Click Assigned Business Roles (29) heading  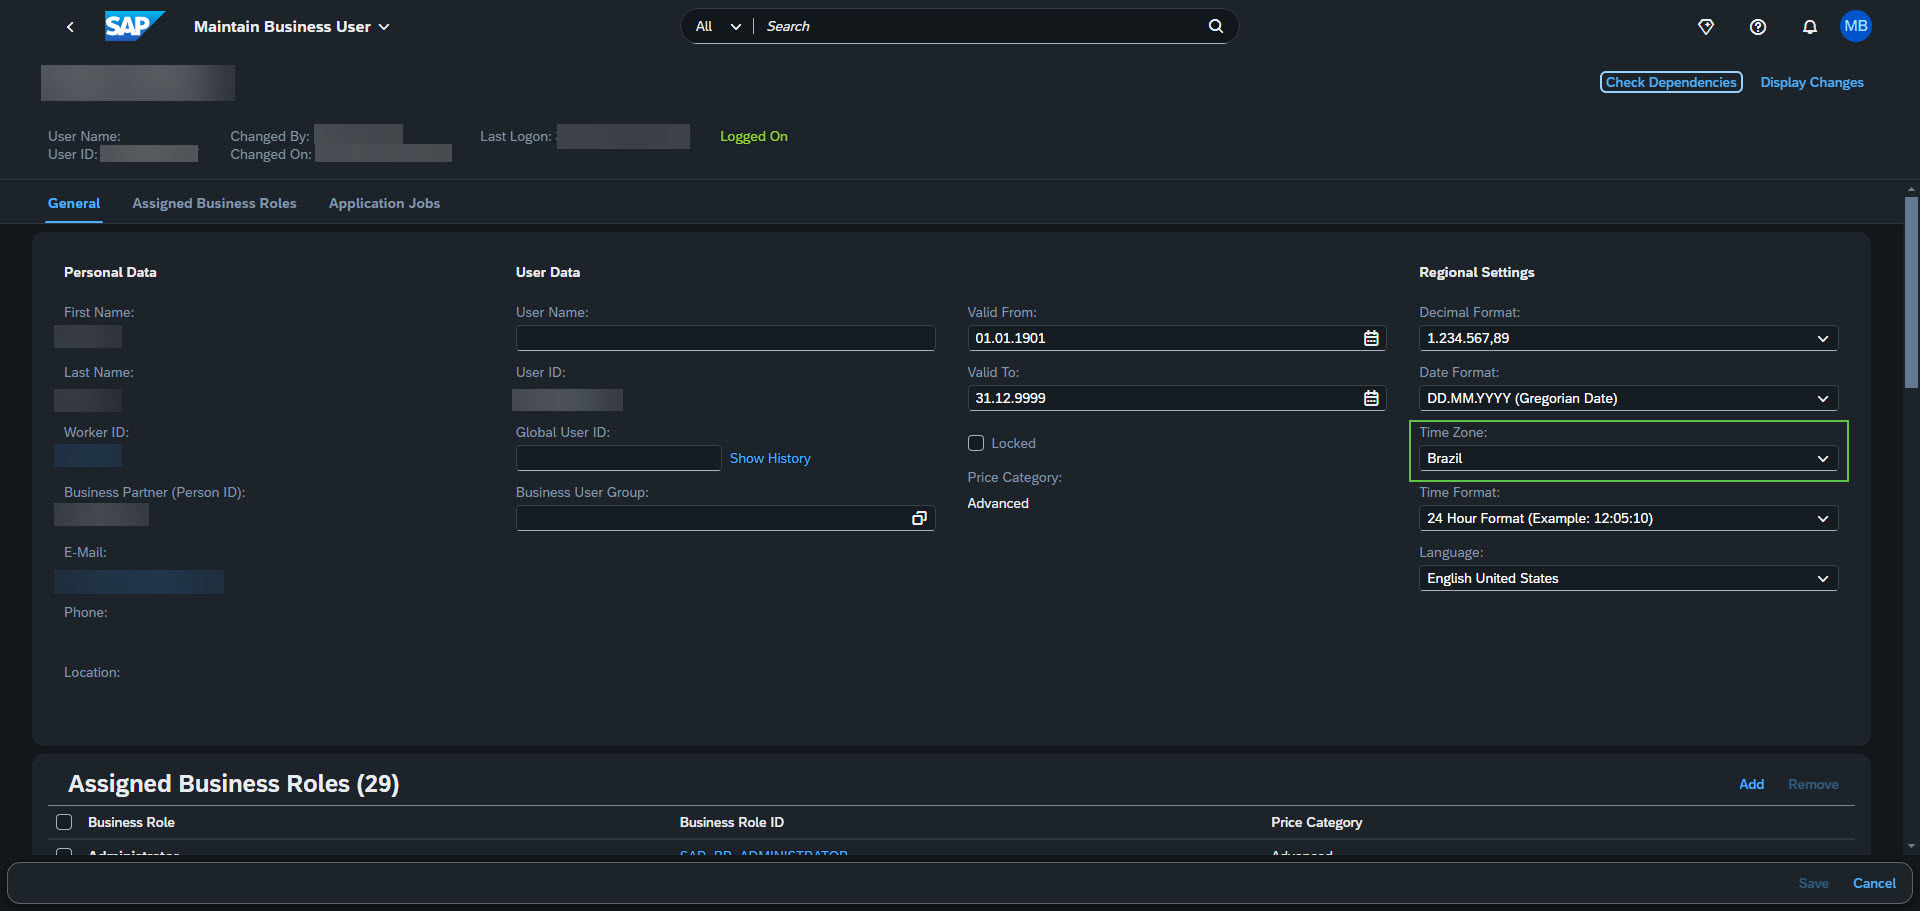click(x=233, y=784)
